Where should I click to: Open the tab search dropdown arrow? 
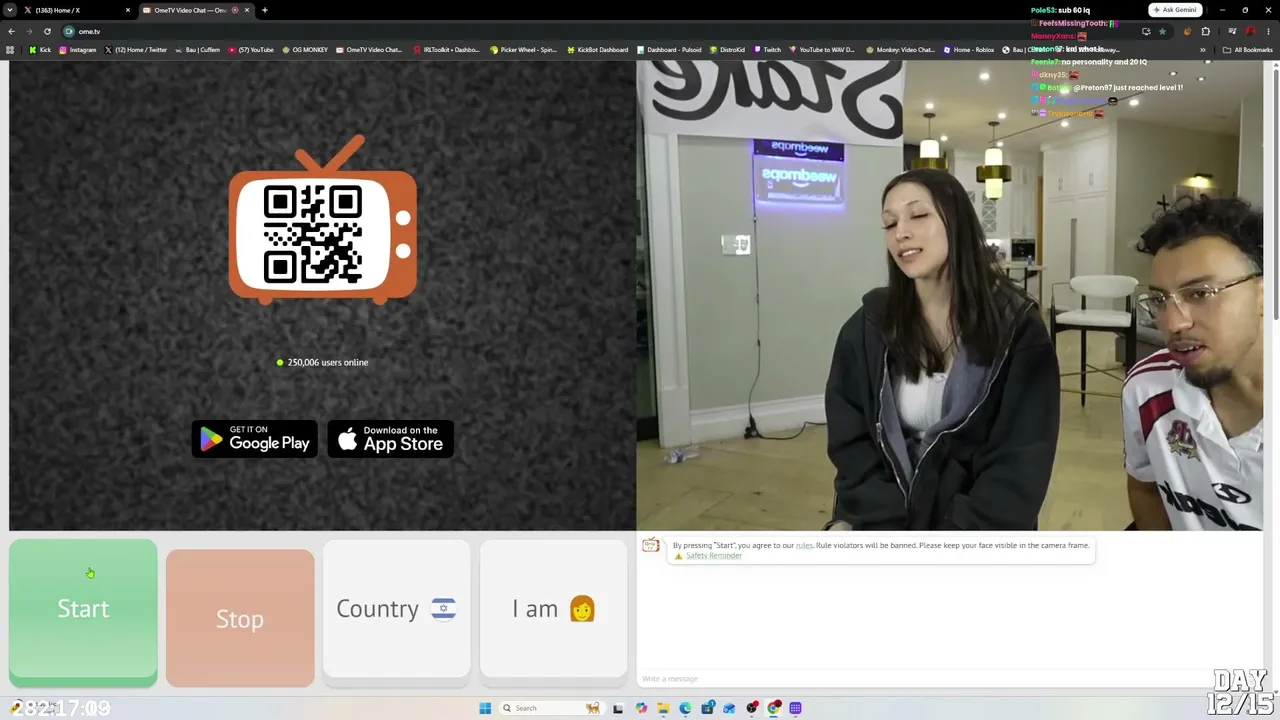(x=9, y=10)
